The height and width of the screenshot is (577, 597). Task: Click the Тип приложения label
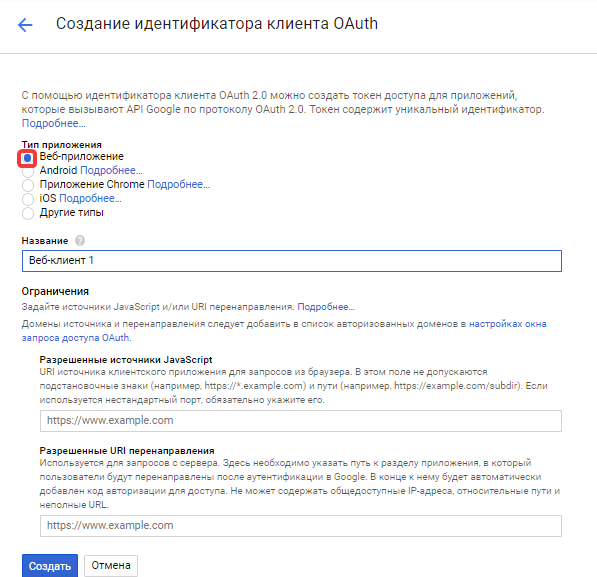62,145
